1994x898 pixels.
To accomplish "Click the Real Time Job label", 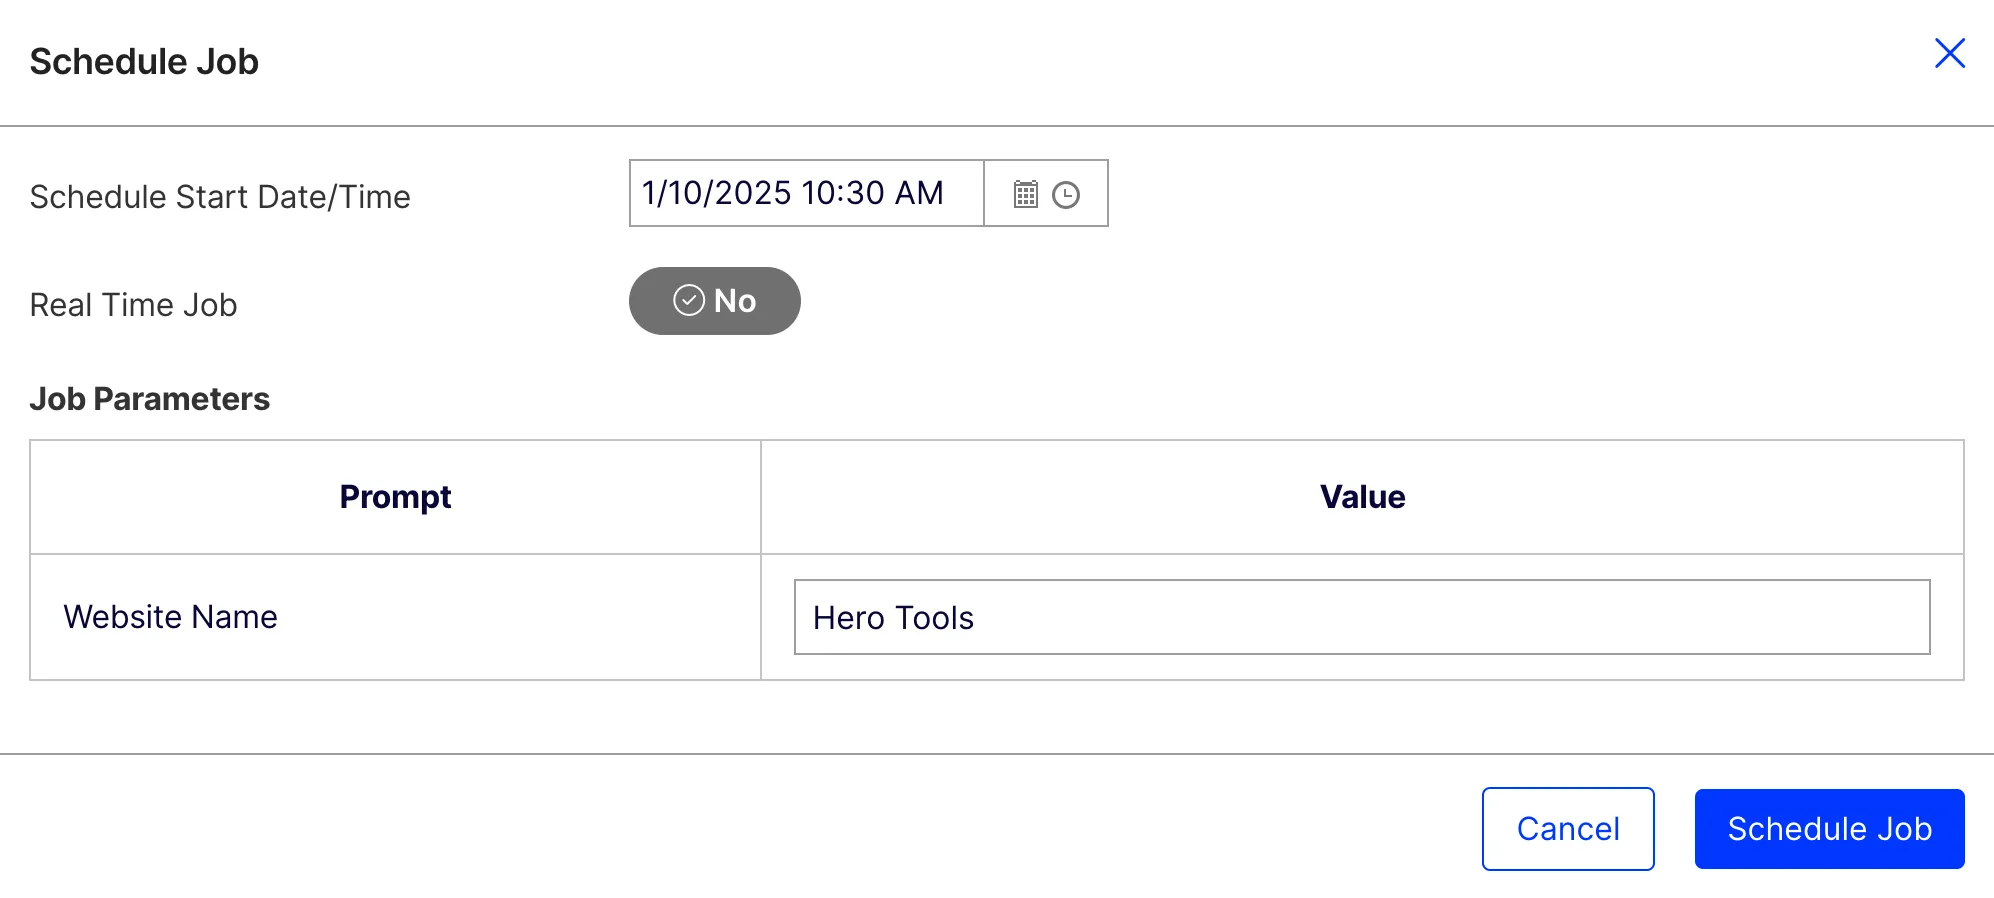I will pyautogui.click(x=134, y=305).
